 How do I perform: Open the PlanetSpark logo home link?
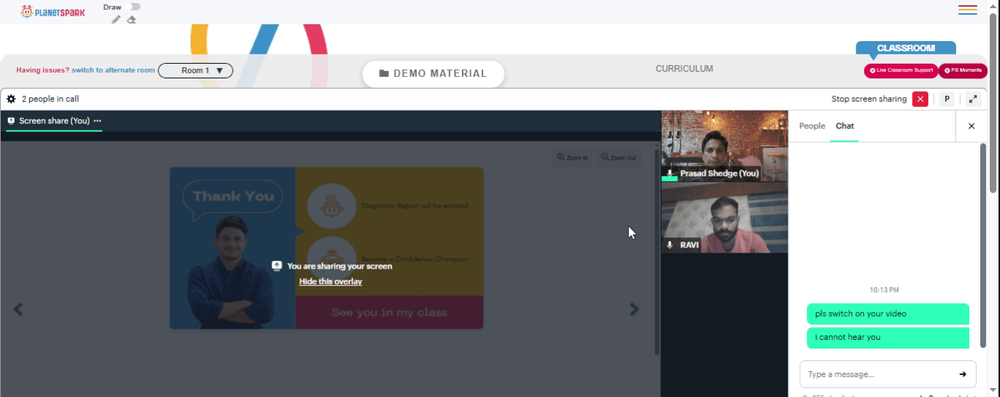point(52,11)
